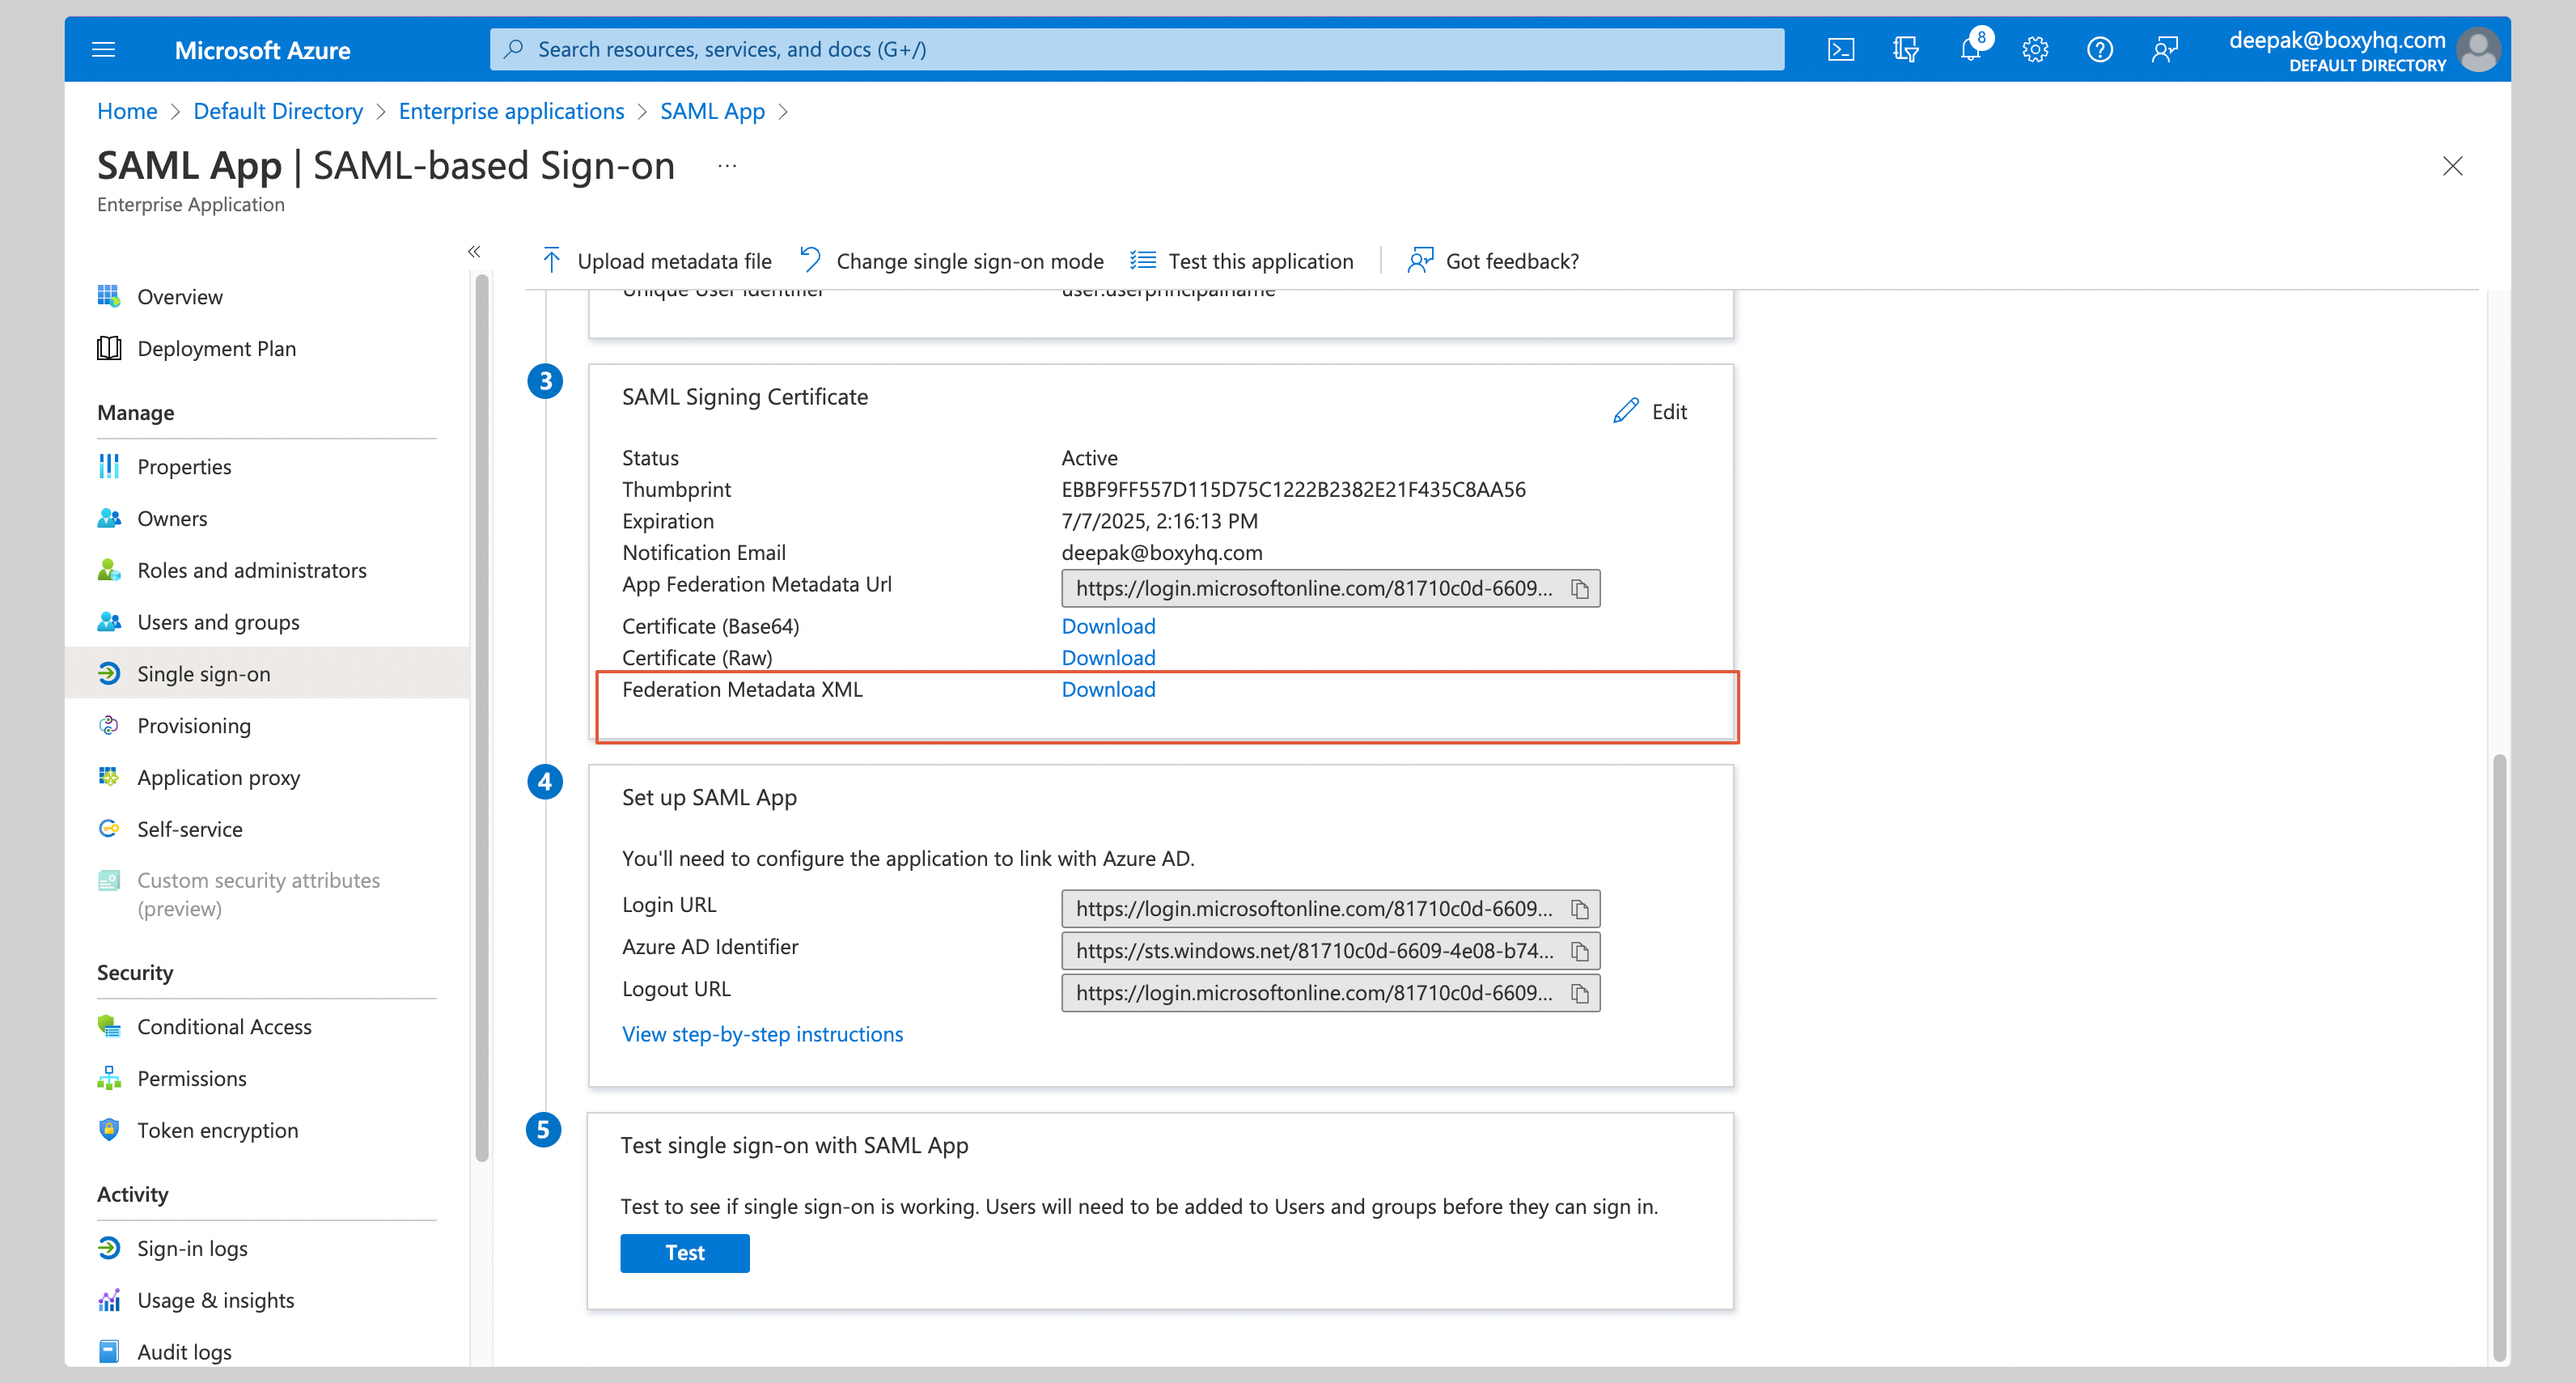2576x1383 pixels.
Task: Copy the Azure AD Identifier value
Action: click(1580, 951)
